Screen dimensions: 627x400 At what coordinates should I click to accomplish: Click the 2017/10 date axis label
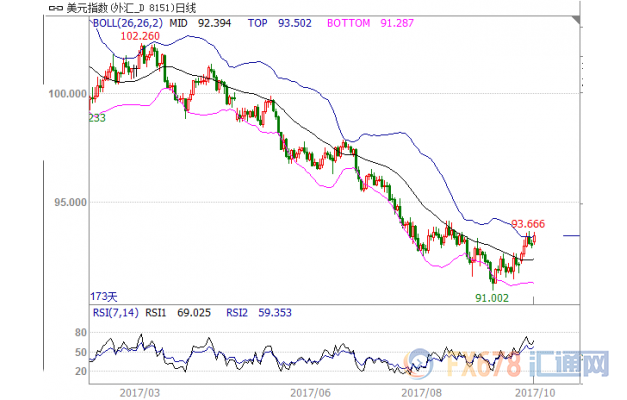(535, 393)
